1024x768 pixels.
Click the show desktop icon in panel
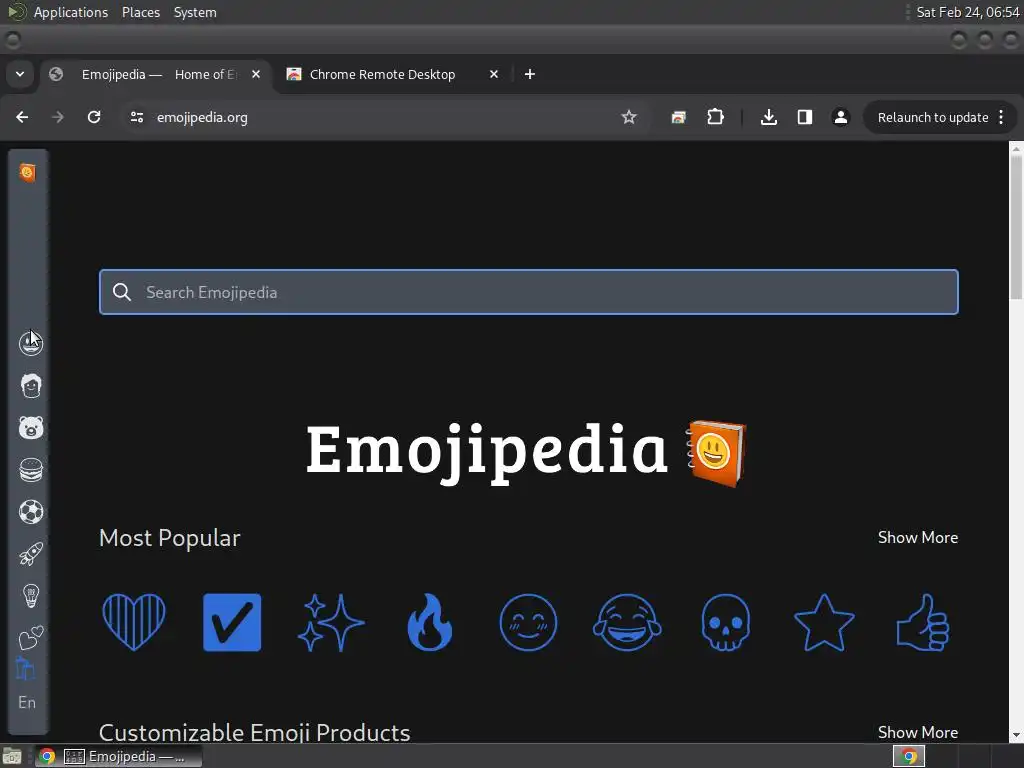pos(12,756)
